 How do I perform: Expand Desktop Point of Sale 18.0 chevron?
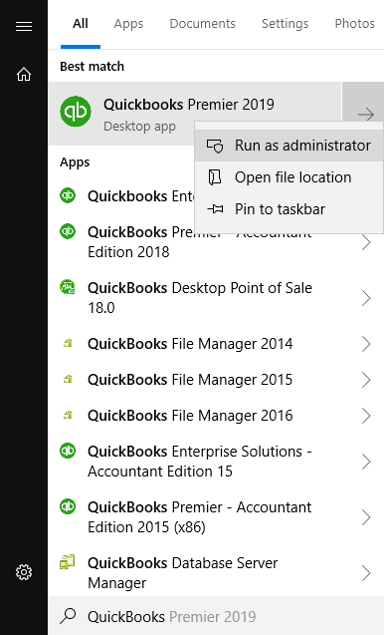[x=366, y=298]
